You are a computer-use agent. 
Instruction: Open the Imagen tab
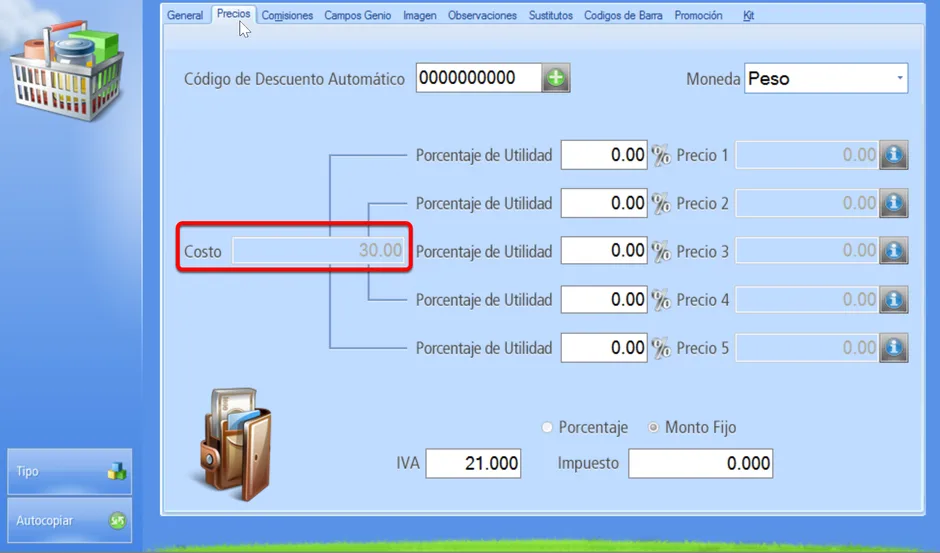coord(420,16)
